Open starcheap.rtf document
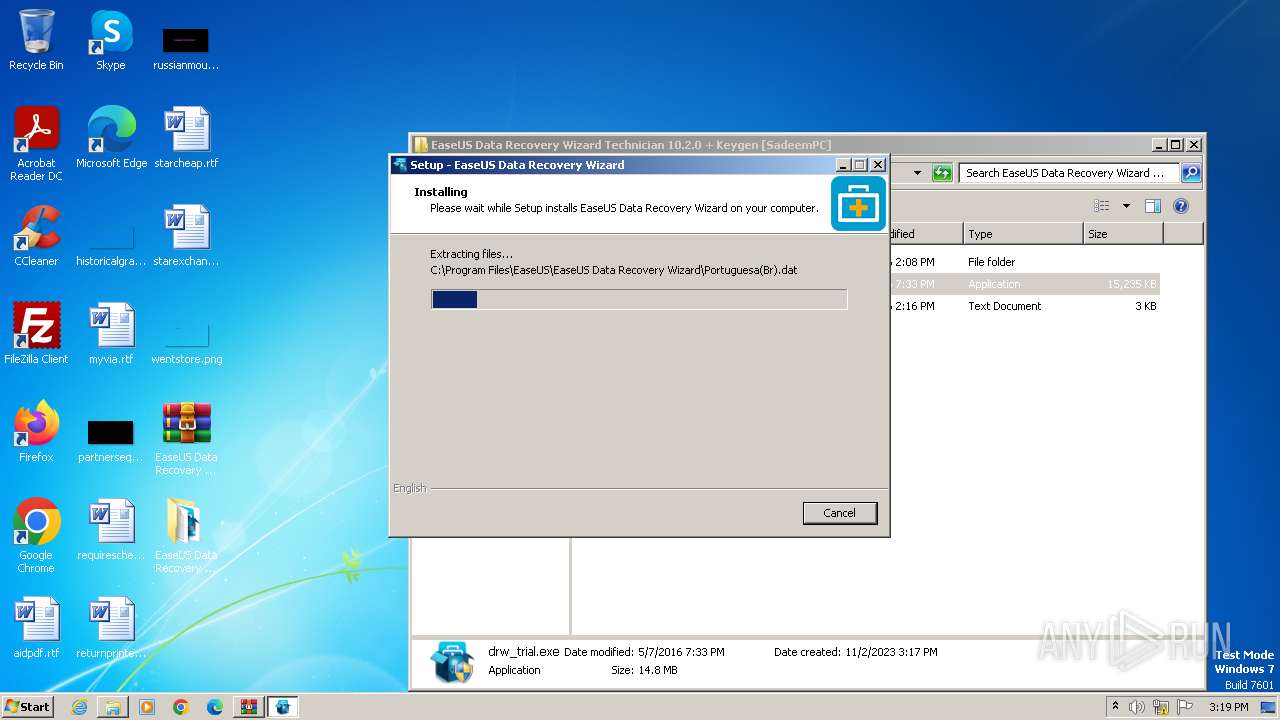The width and height of the screenshot is (1280, 720). click(x=186, y=138)
